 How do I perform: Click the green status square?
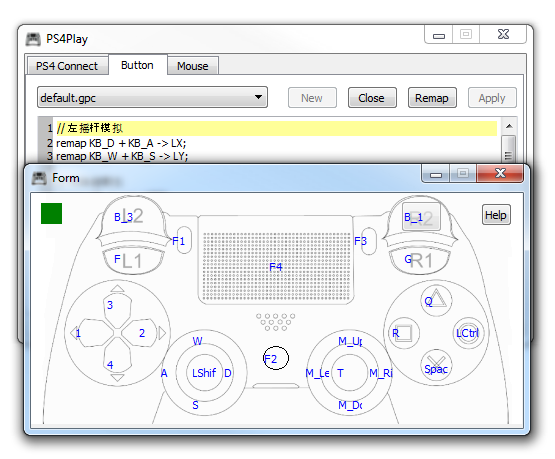pos(51,213)
